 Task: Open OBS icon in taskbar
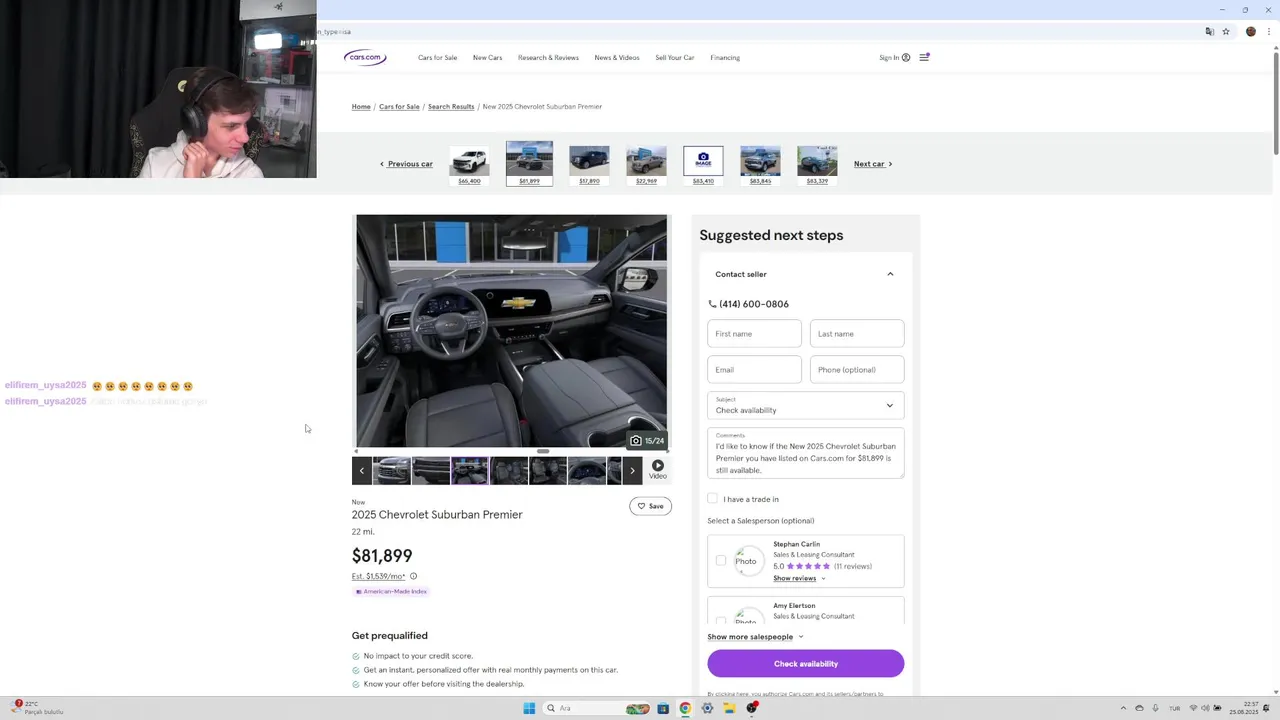coord(752,708)
